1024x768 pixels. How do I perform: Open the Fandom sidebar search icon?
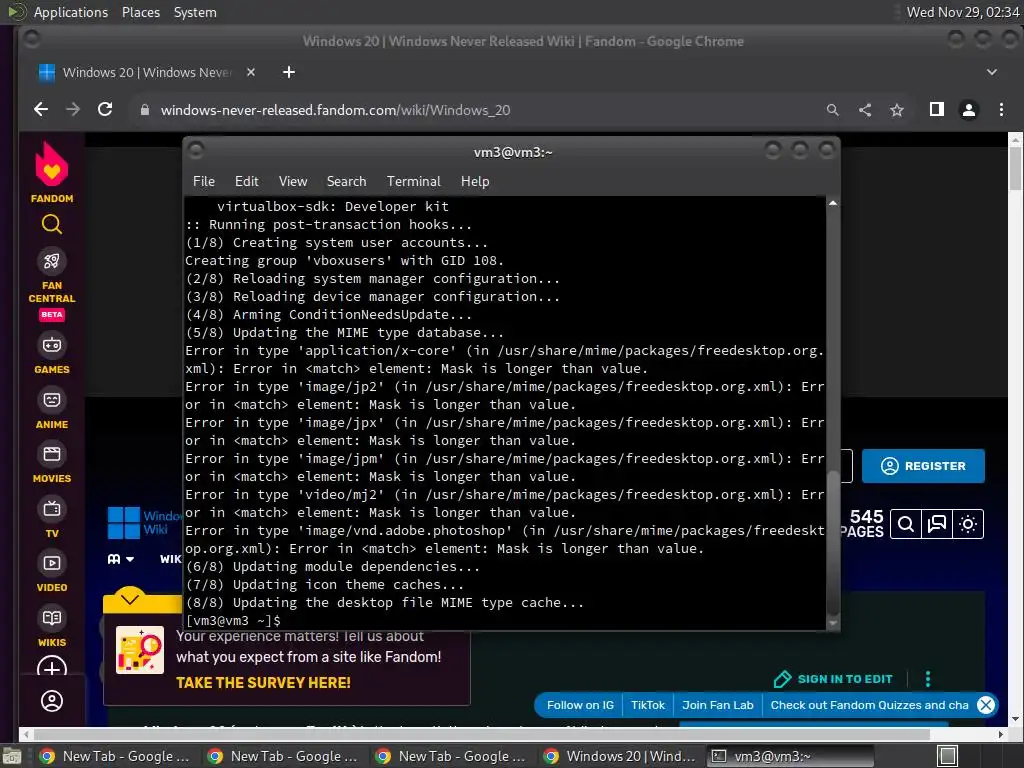(x=52, y=225)
